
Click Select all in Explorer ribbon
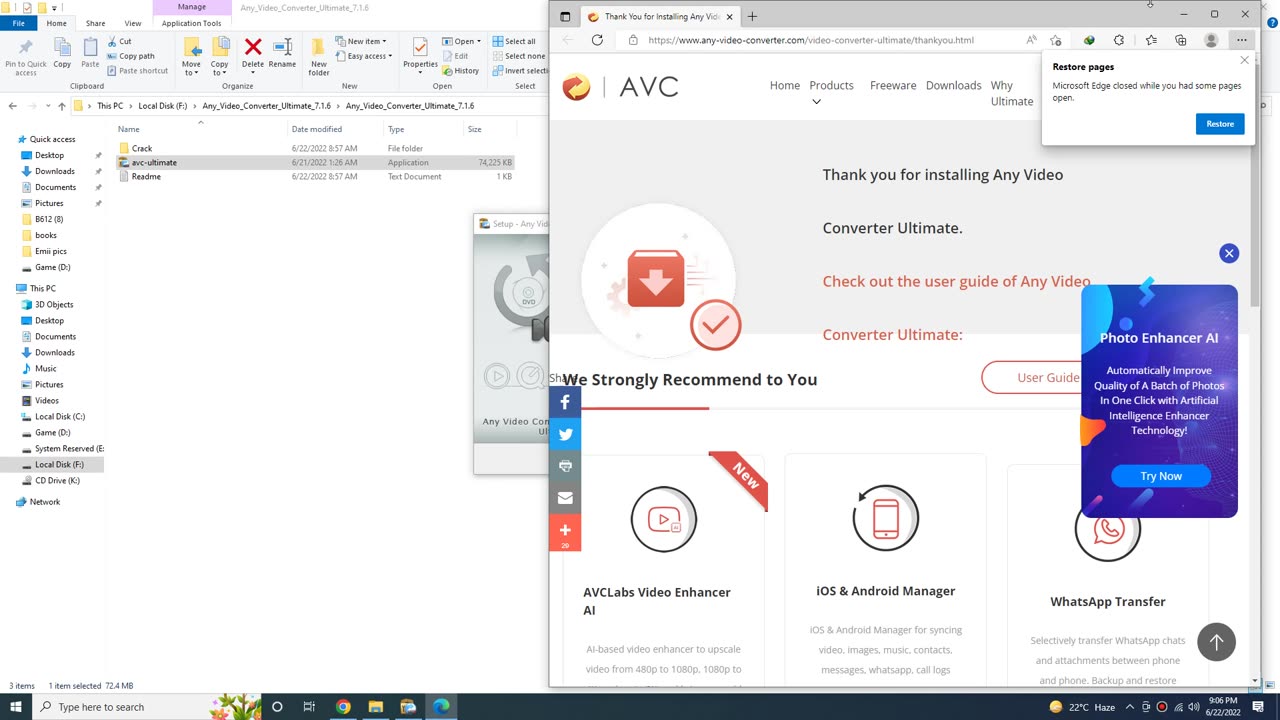pos(514,41)
